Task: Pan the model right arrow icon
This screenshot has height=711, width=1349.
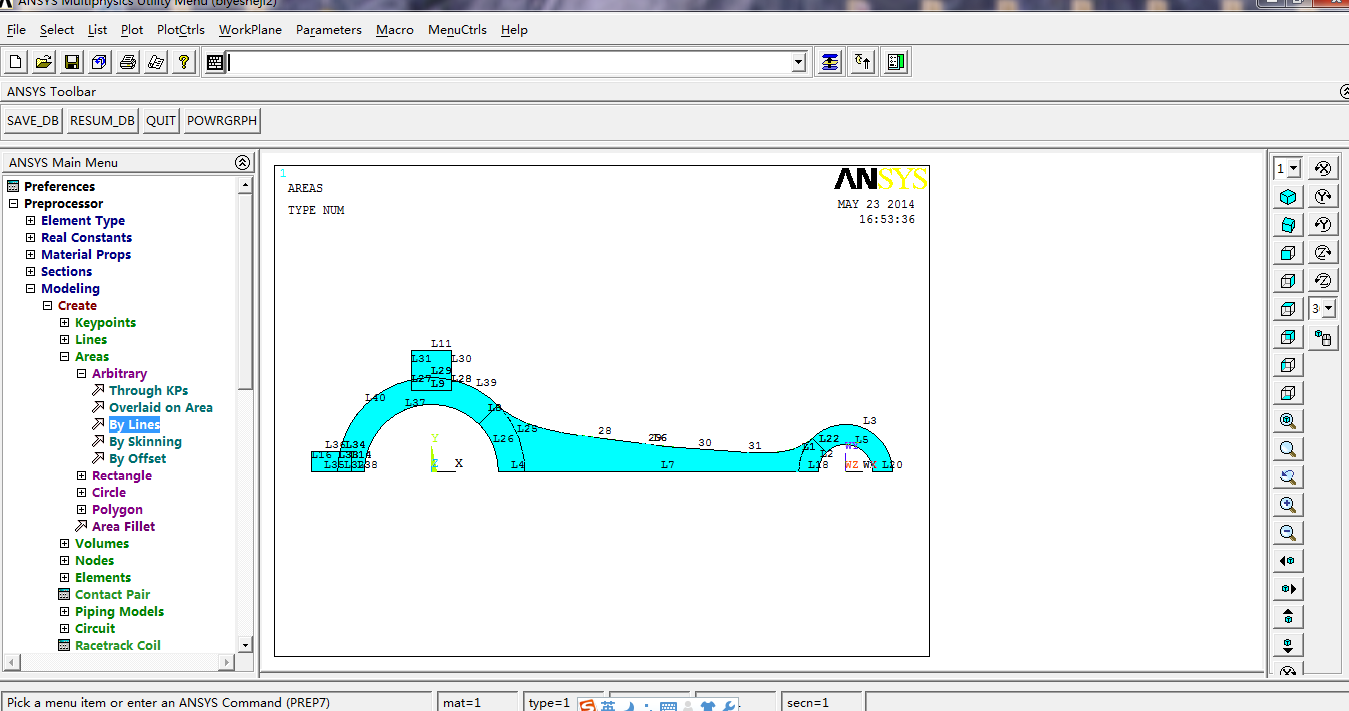Action: 1289,589
